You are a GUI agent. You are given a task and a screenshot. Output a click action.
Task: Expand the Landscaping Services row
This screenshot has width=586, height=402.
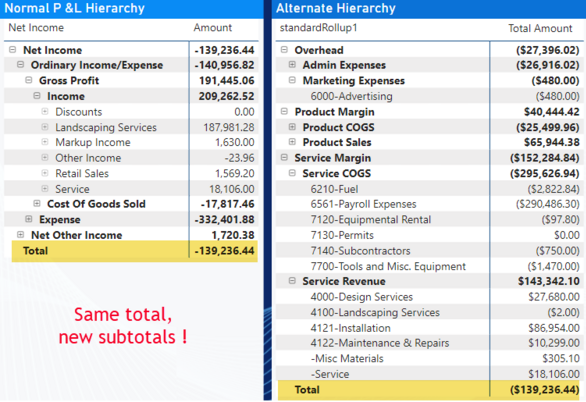45,127
